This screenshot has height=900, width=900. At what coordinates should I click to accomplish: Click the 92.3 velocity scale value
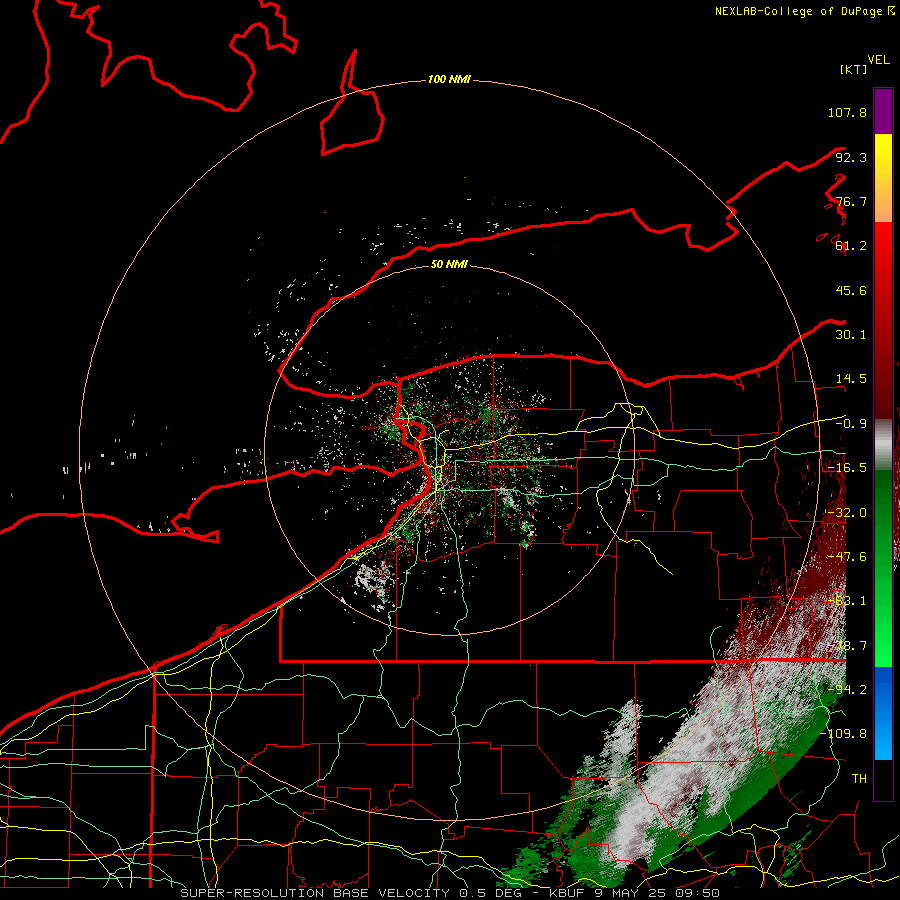click(x=851, y=157)
